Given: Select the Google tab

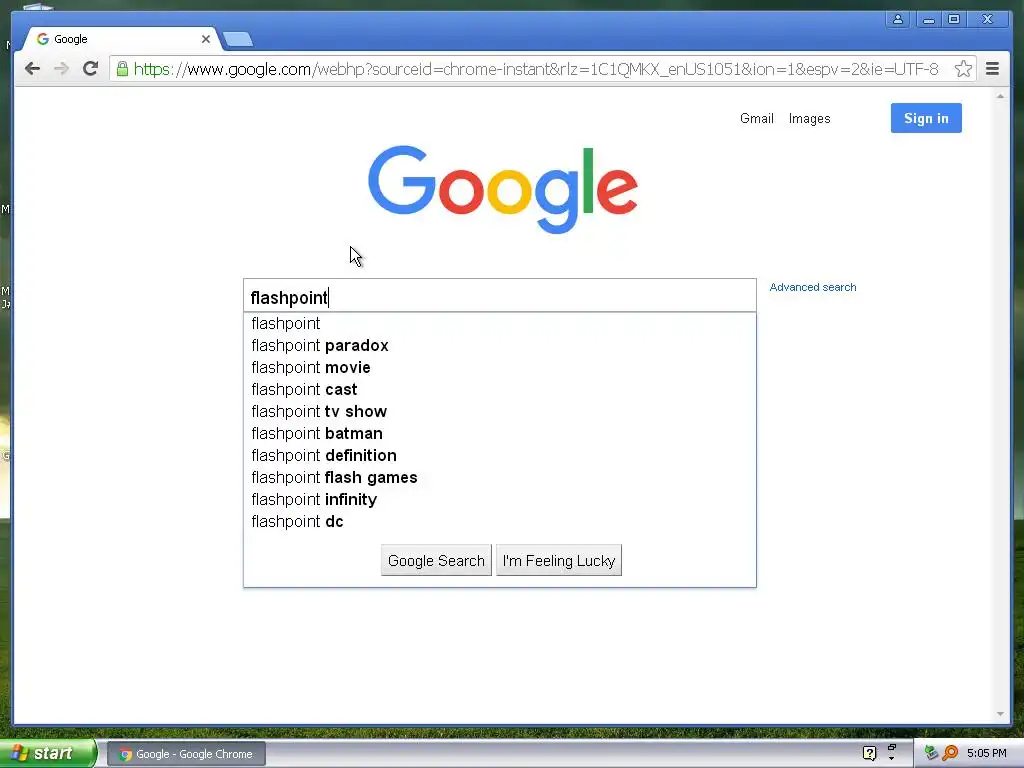Looking at the screenshot, I should (x=121, y=39).
